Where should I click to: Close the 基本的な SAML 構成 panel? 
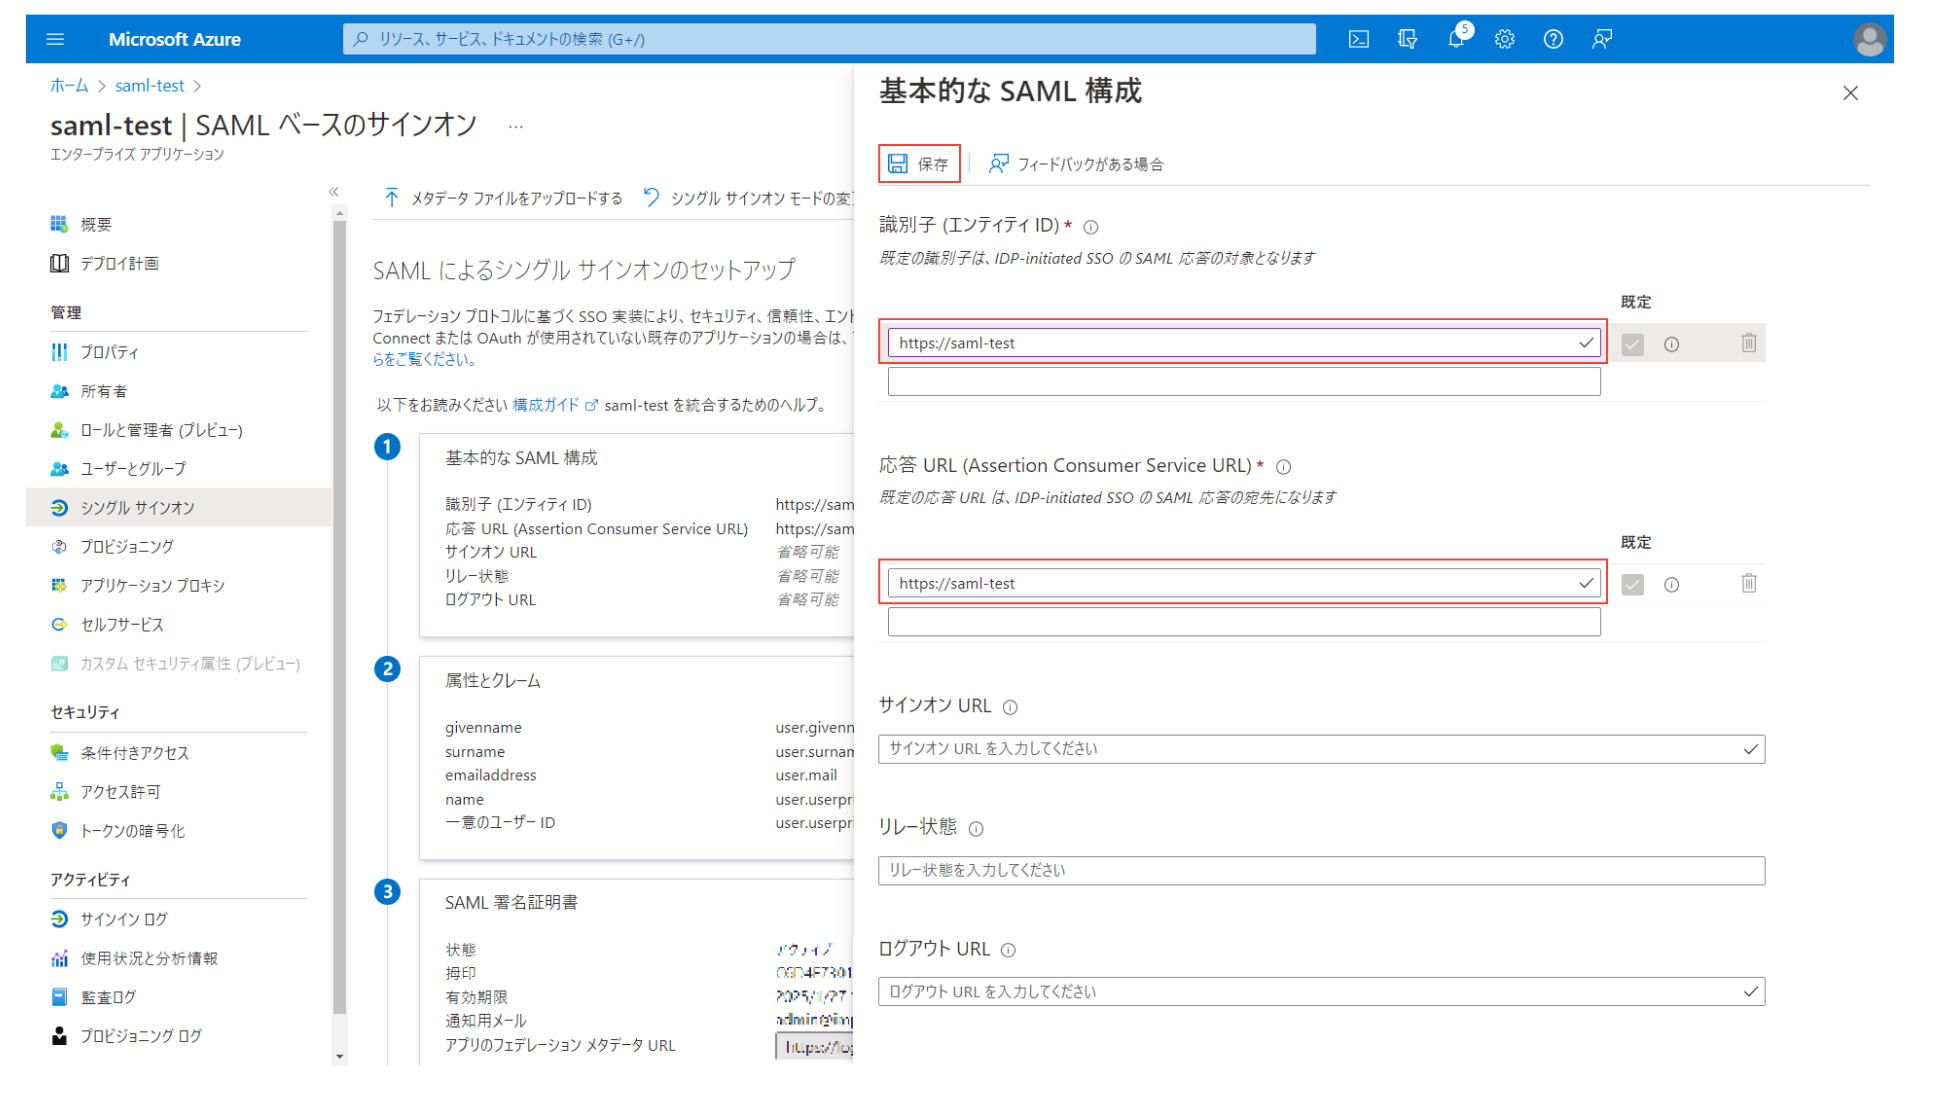[1850, 93]
